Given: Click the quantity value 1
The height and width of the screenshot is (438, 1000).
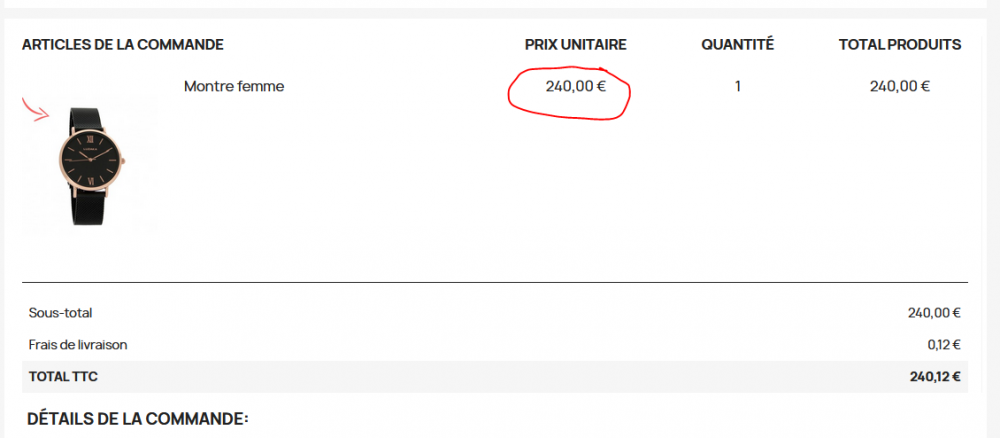Looking at the screenshot, I should click(738, 87).
